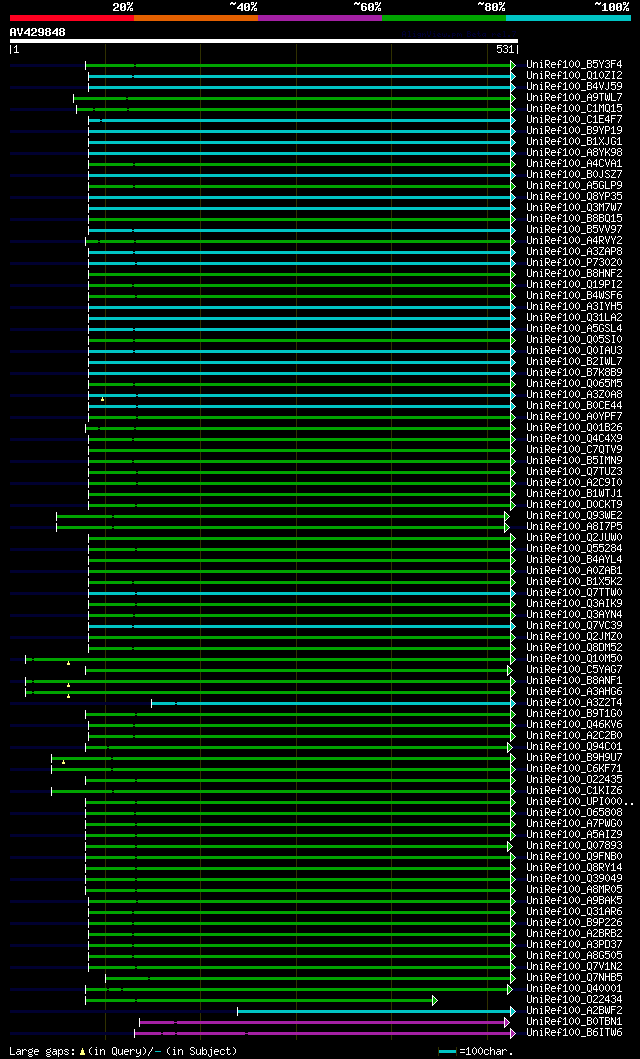This screenshot has height=1059, width=640.
Task: Open the UniRef100_O22434 hit
Action: coord(575,1000)
